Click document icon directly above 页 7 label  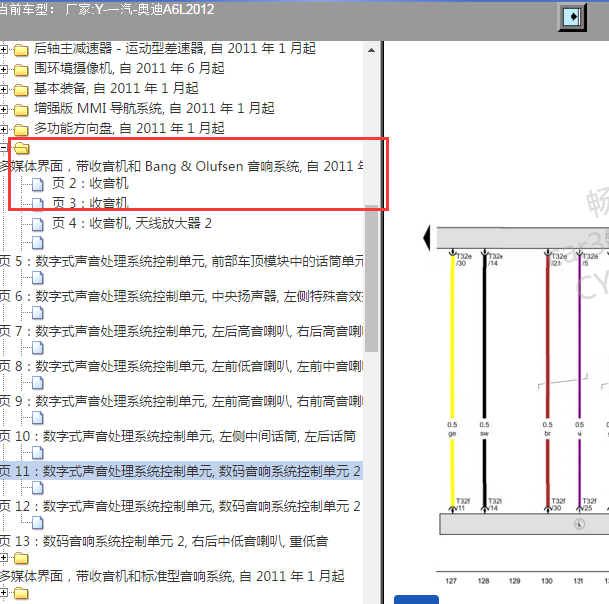coord(38,313)
